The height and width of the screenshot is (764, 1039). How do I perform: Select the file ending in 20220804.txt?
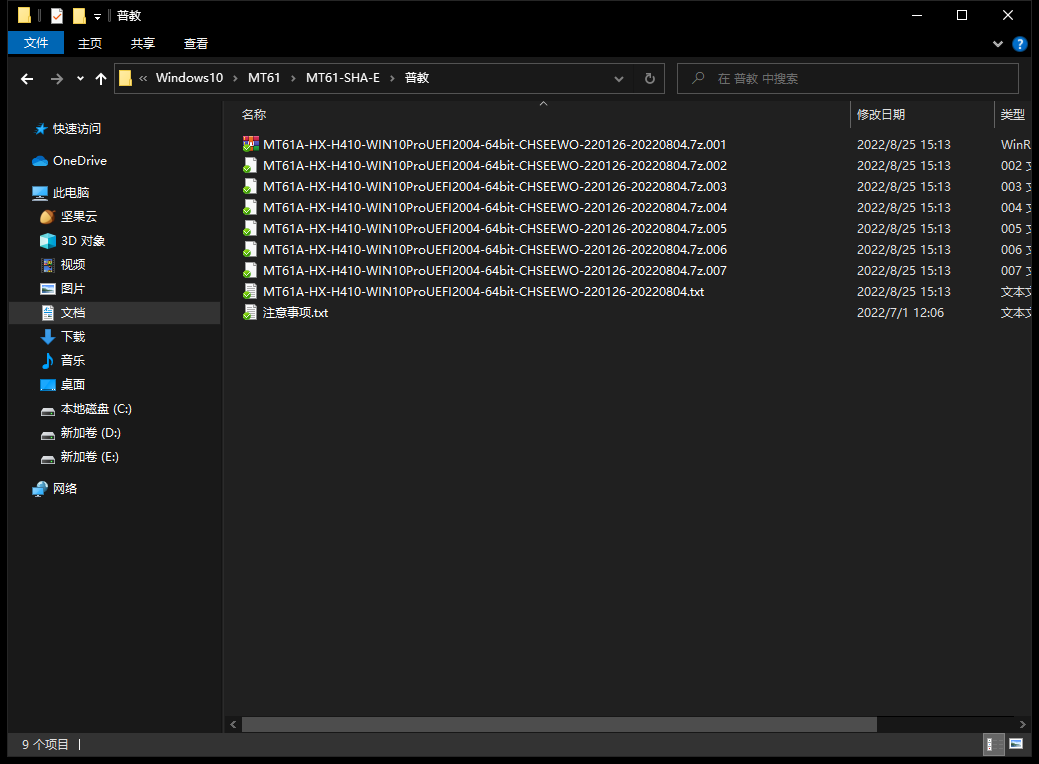pos(483,292)
